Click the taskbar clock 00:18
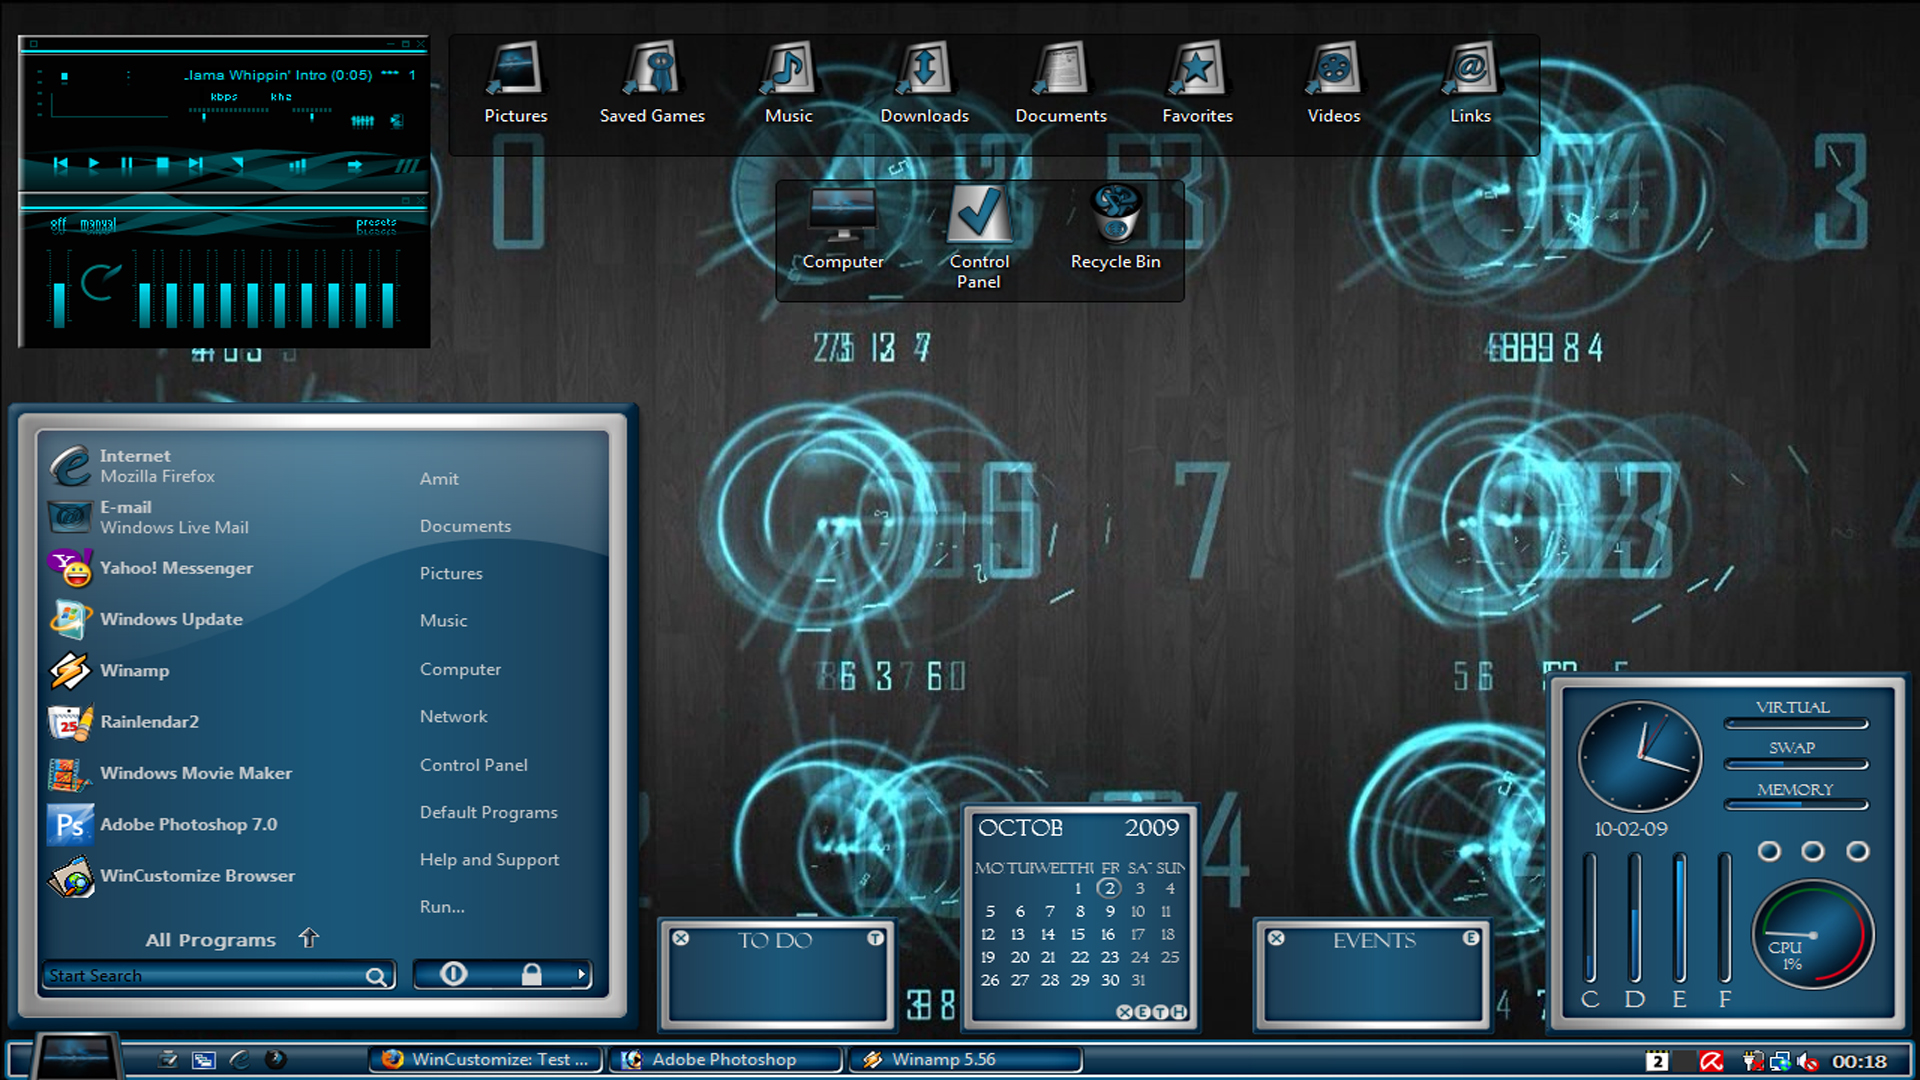This screenshot has height=1080, width=1920. pyautogui.click(x=1859, y=1062)
